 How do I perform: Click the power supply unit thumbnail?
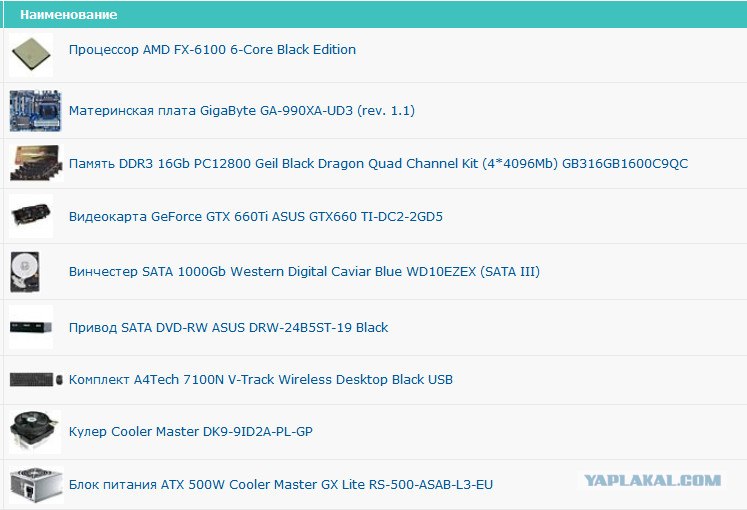[31, 484]
